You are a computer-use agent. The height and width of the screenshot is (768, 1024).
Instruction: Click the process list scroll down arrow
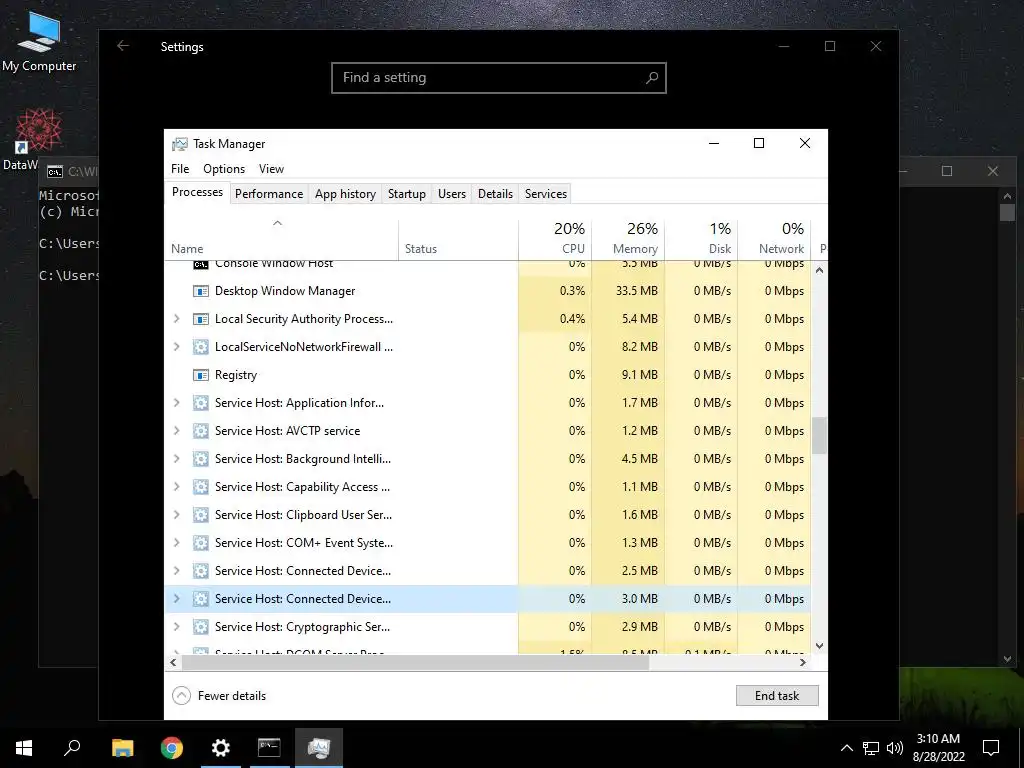(x=819, y=647)
